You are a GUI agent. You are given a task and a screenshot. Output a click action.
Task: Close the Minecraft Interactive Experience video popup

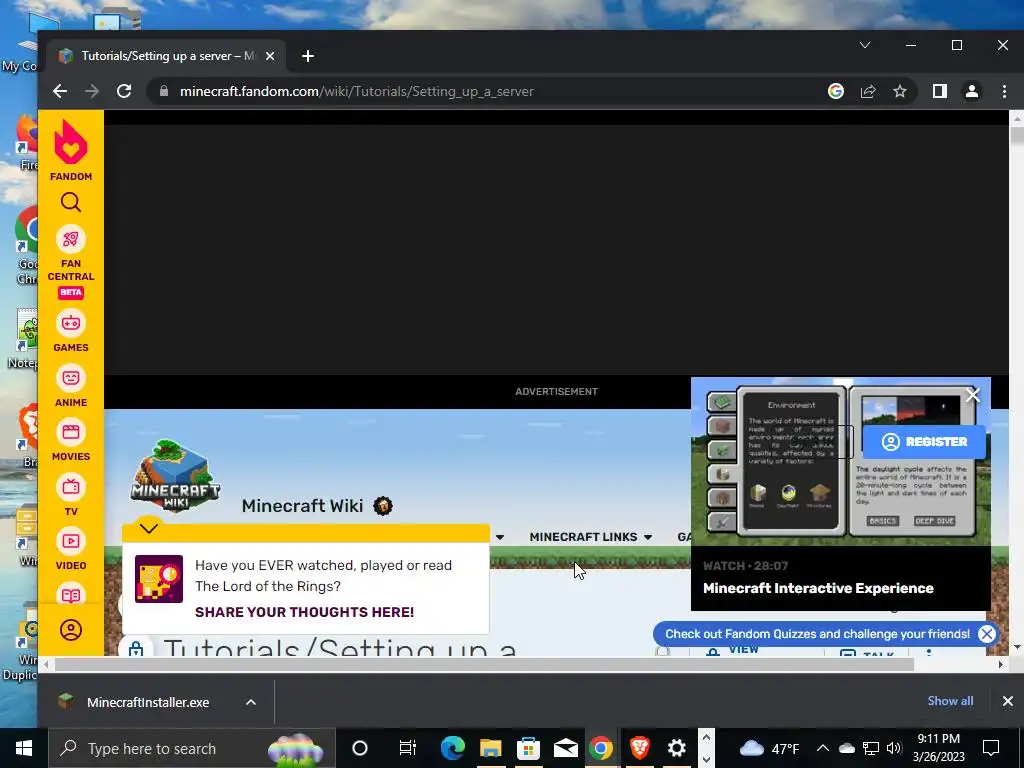973,395
